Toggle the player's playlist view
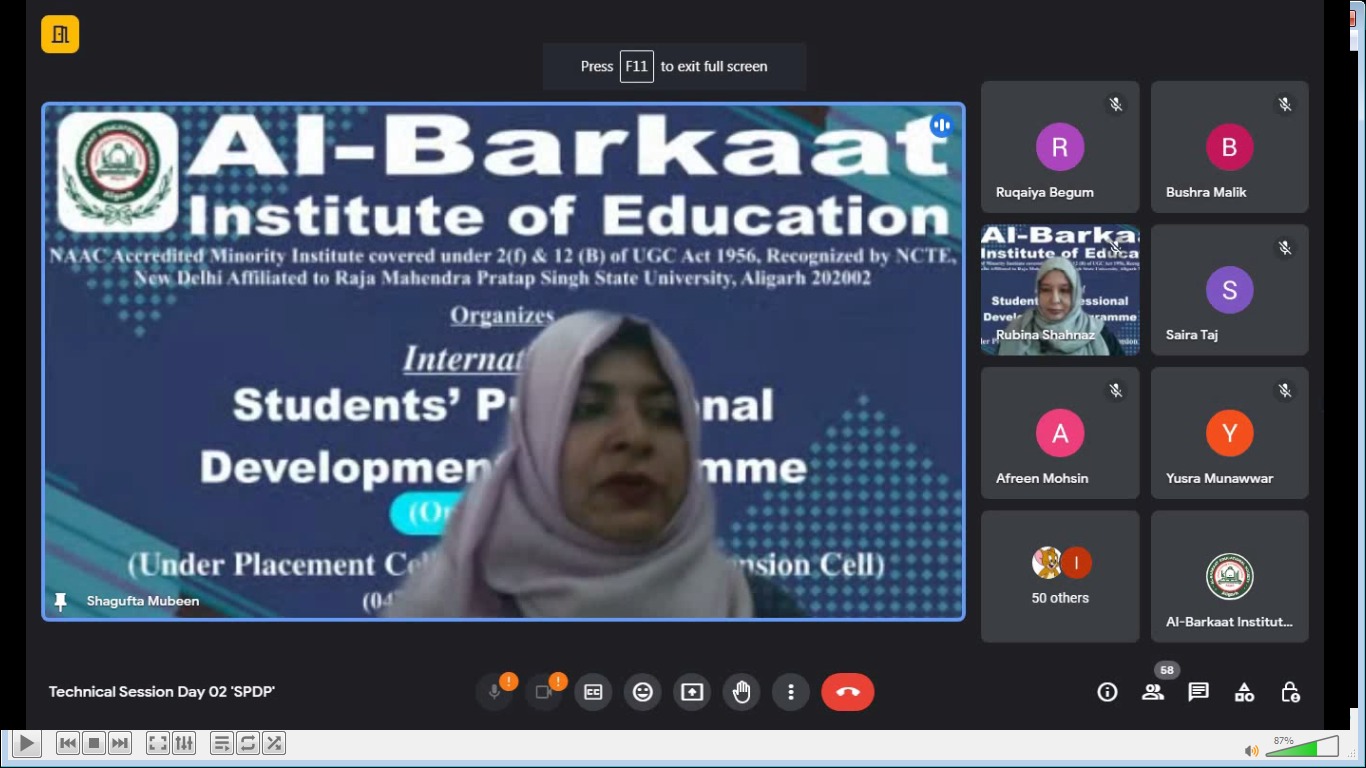1366x768 pixels. coord(222,743)
